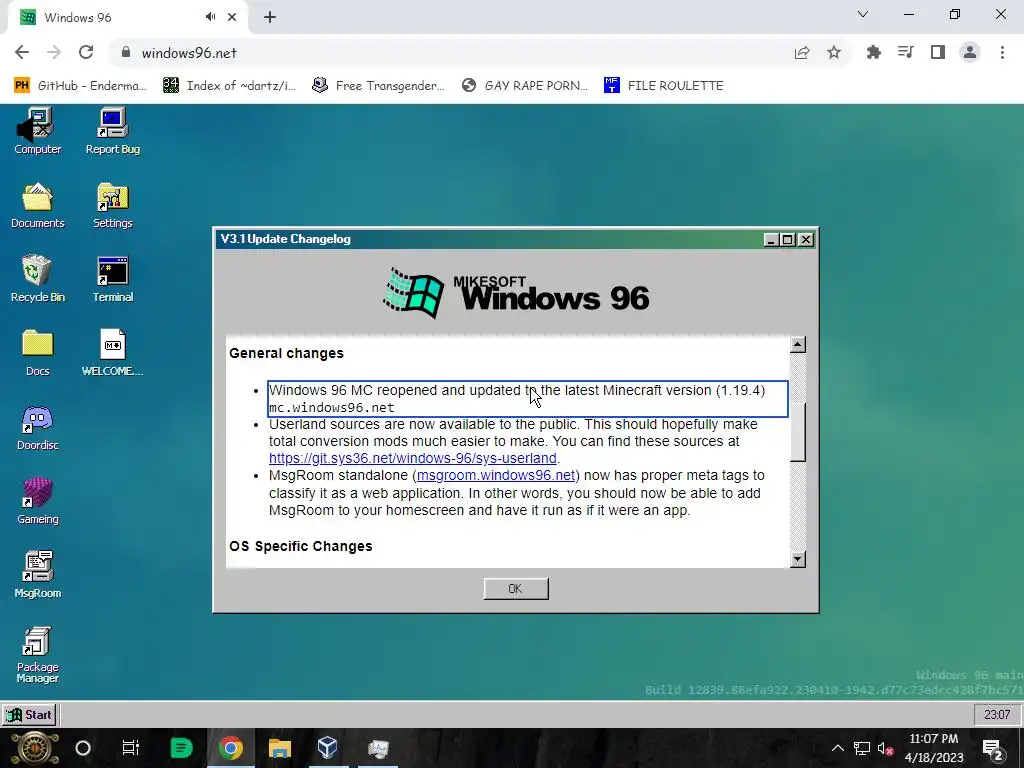Maximize the V3.1 Update Changelog window
Screen dimensions: 1024x768
[788, 240]
